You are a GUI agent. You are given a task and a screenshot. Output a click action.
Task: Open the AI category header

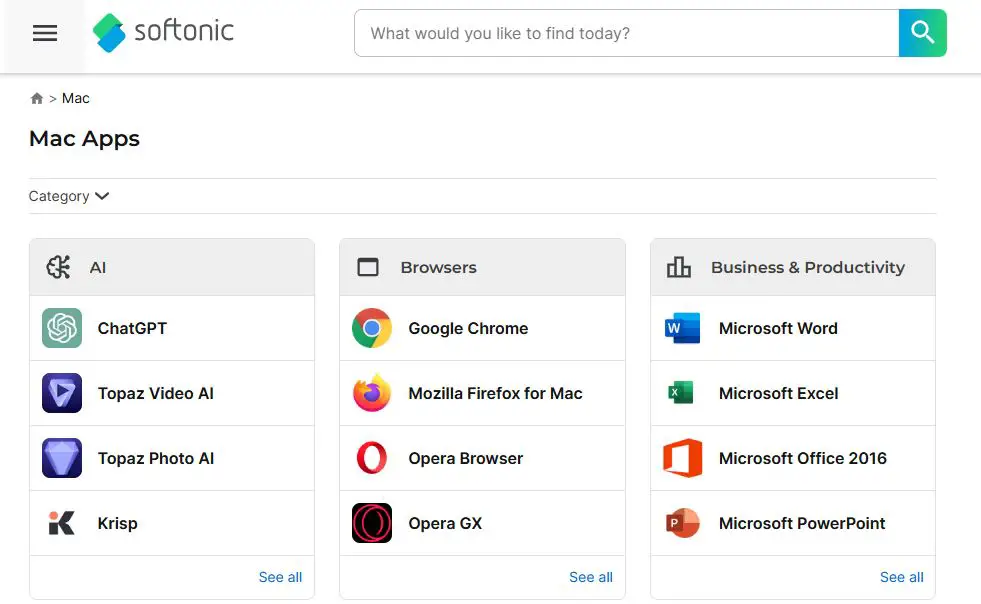[x=98, y=267]
